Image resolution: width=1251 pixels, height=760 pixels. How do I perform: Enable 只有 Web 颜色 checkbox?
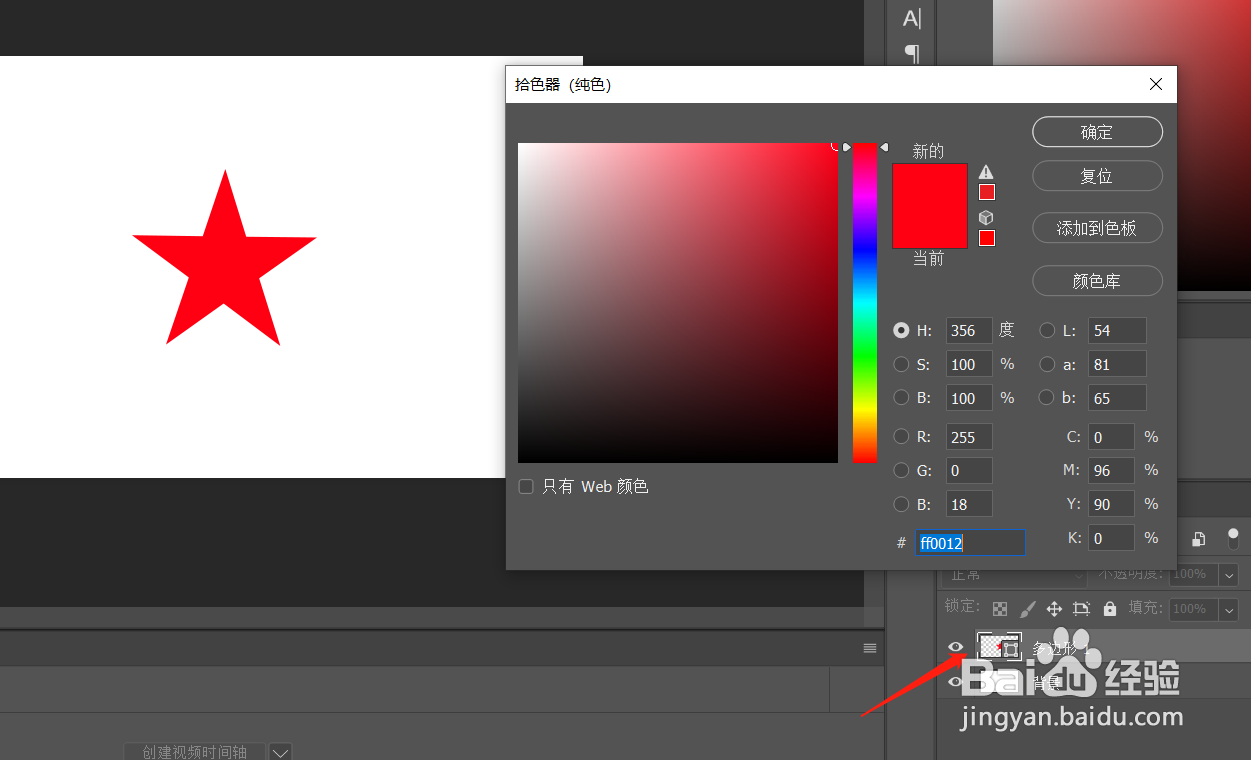[526, 487]
